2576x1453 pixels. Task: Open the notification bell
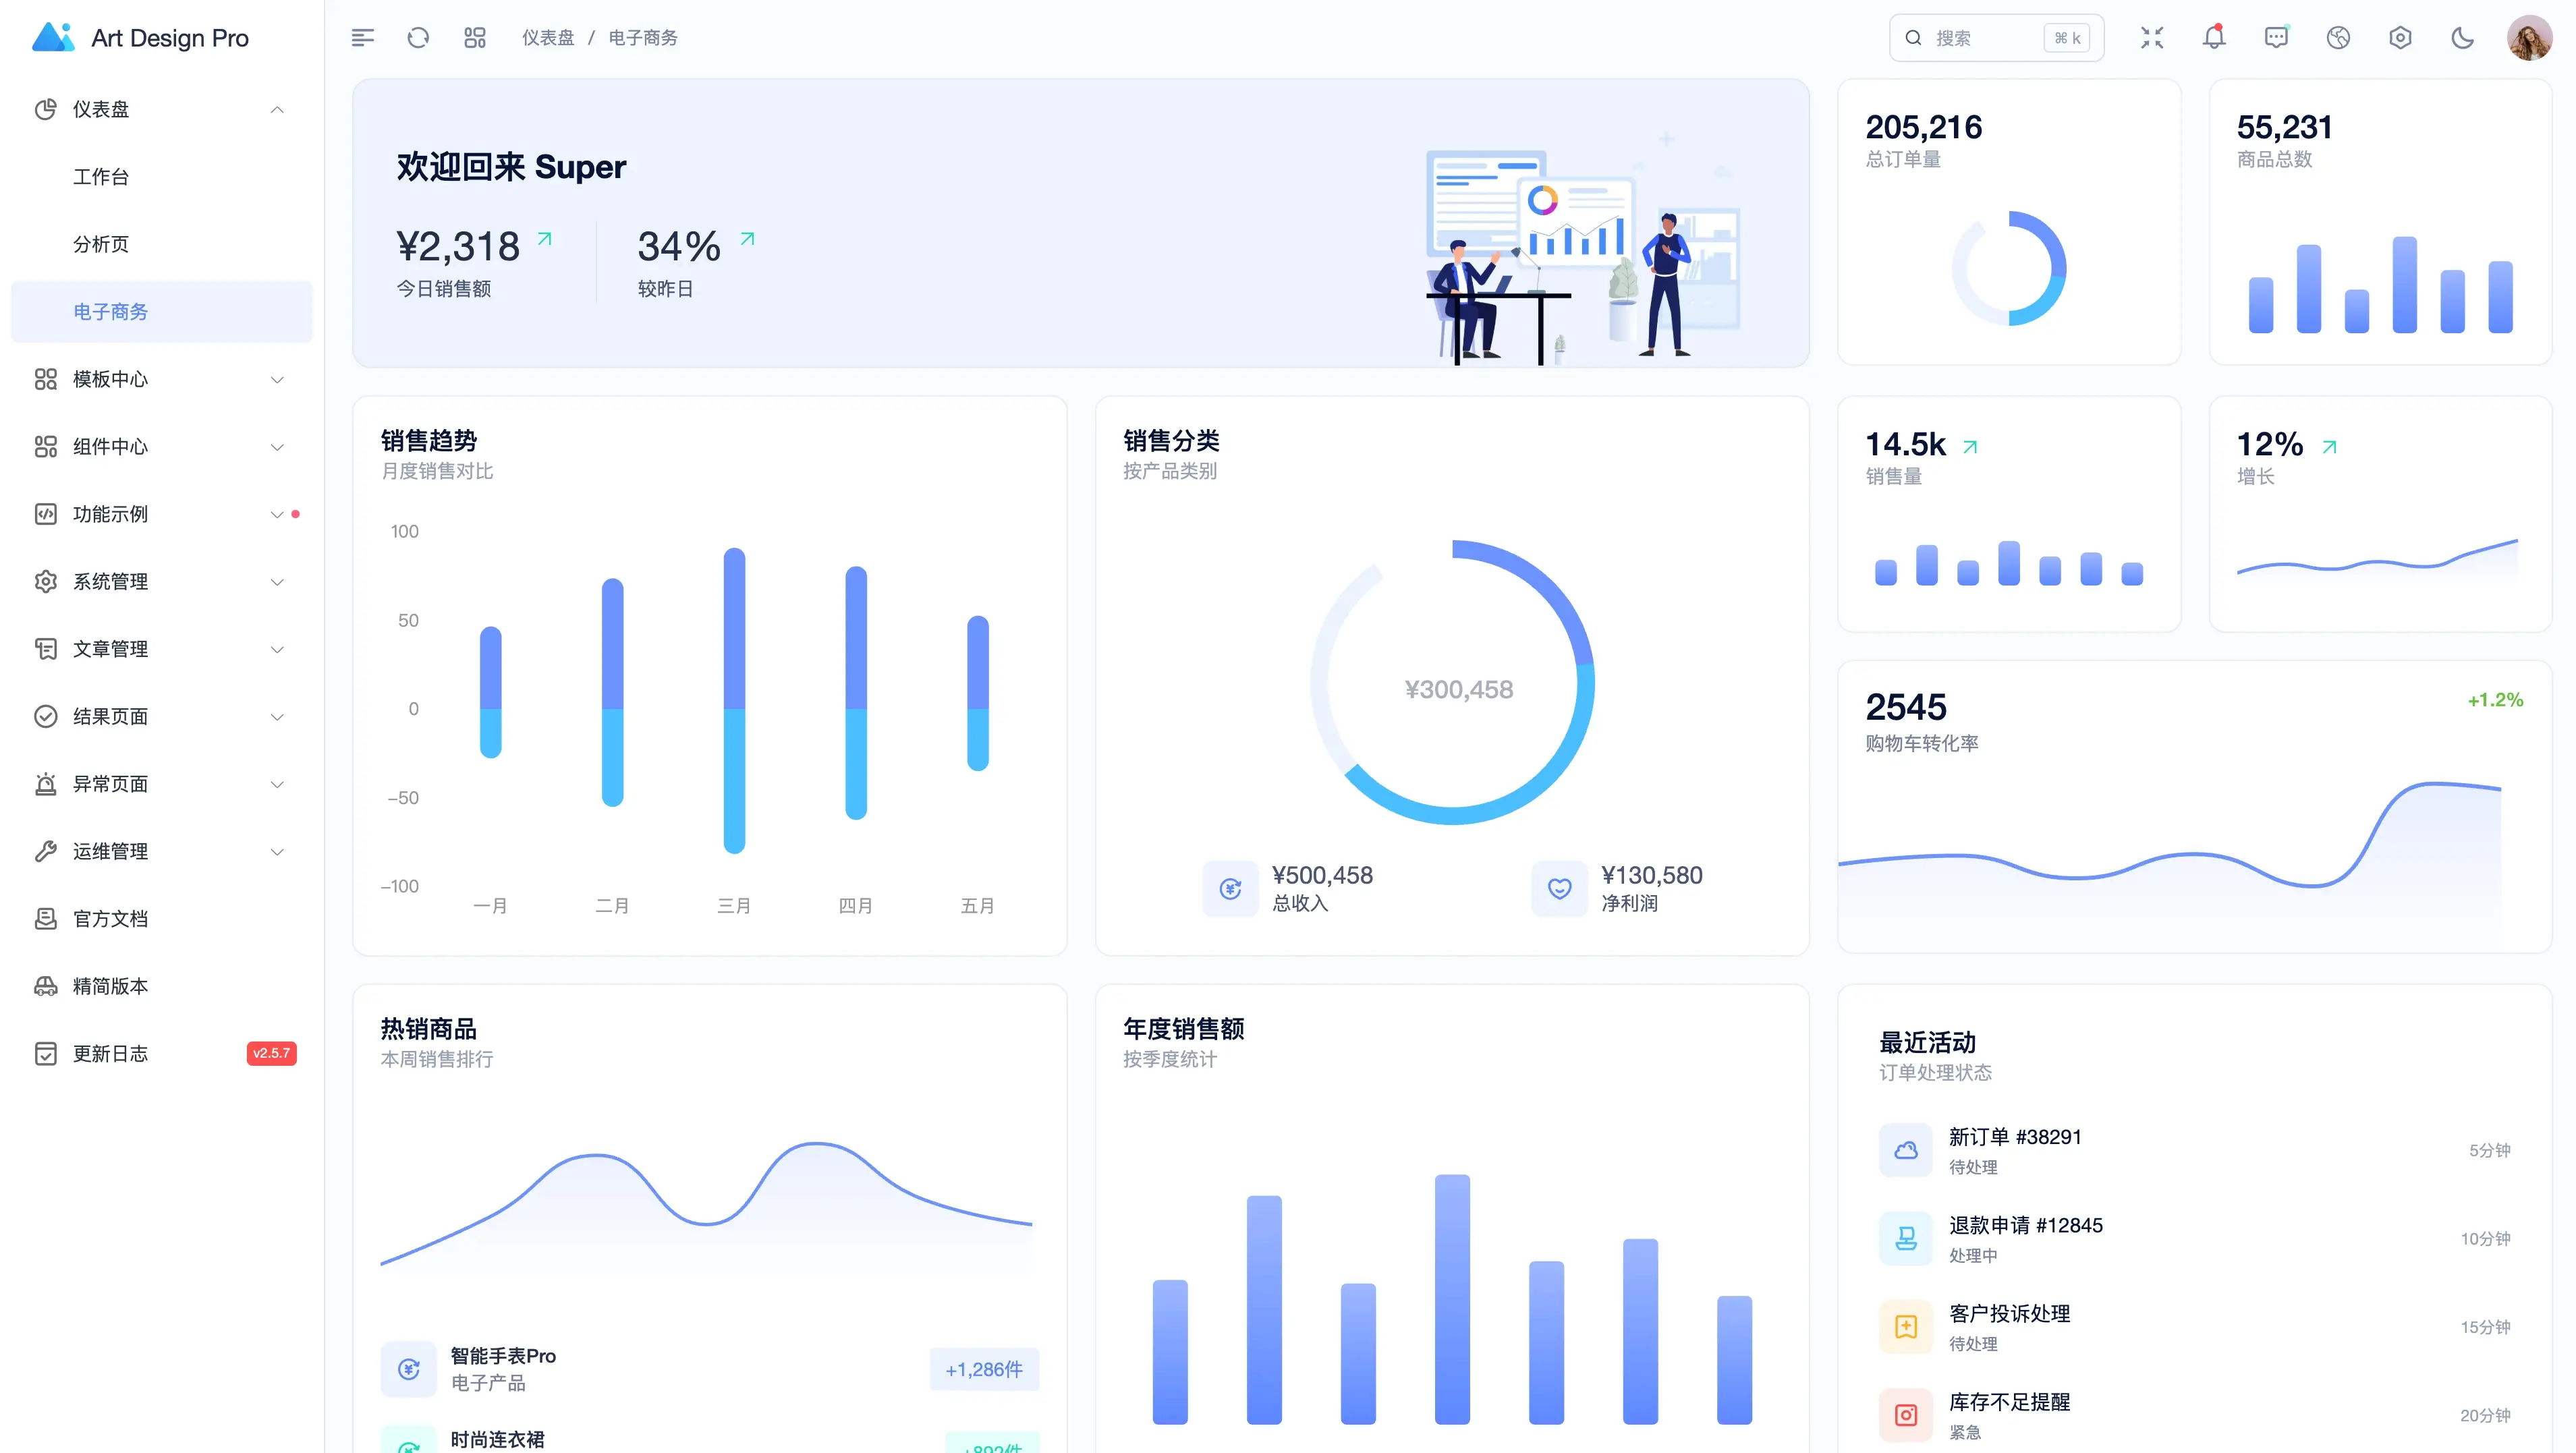(x=2214, y=38)
